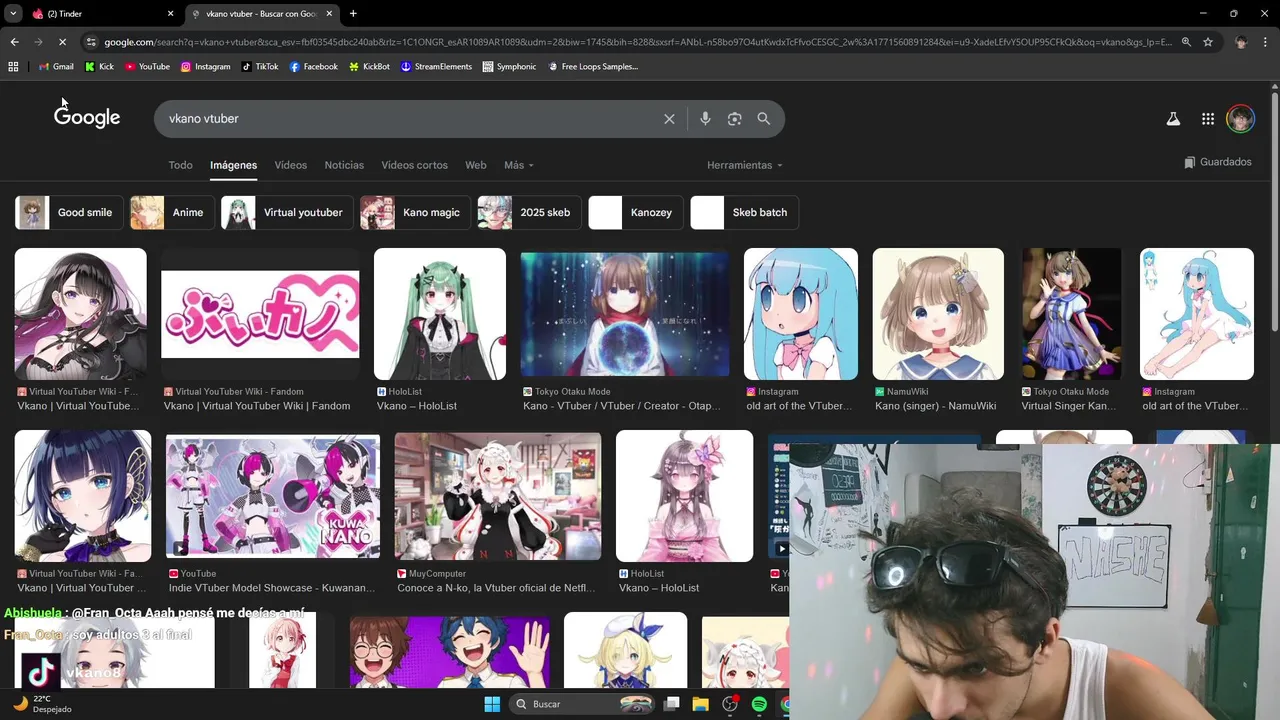This screenshot has height=720, width=1280.
Task: Open Spotify from the taskbar
Action: [759, 704]
